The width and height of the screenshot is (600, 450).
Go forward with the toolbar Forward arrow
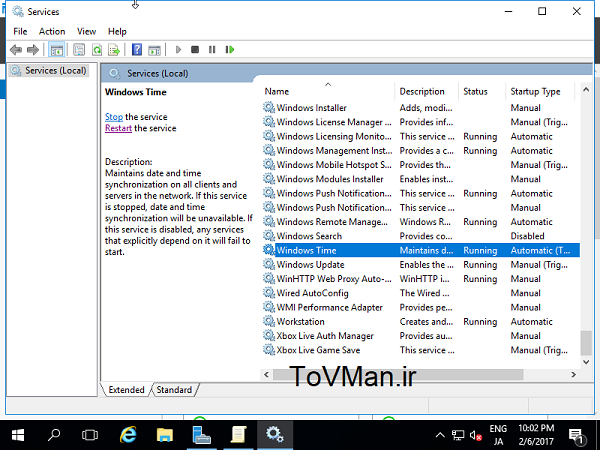point(33,50)
